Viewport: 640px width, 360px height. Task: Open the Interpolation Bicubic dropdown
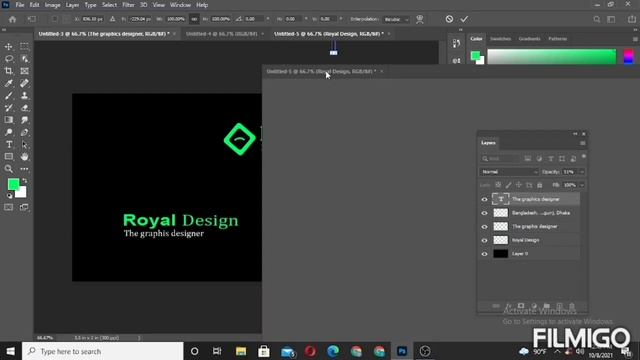pyautogui.click(x=396, y=19)
